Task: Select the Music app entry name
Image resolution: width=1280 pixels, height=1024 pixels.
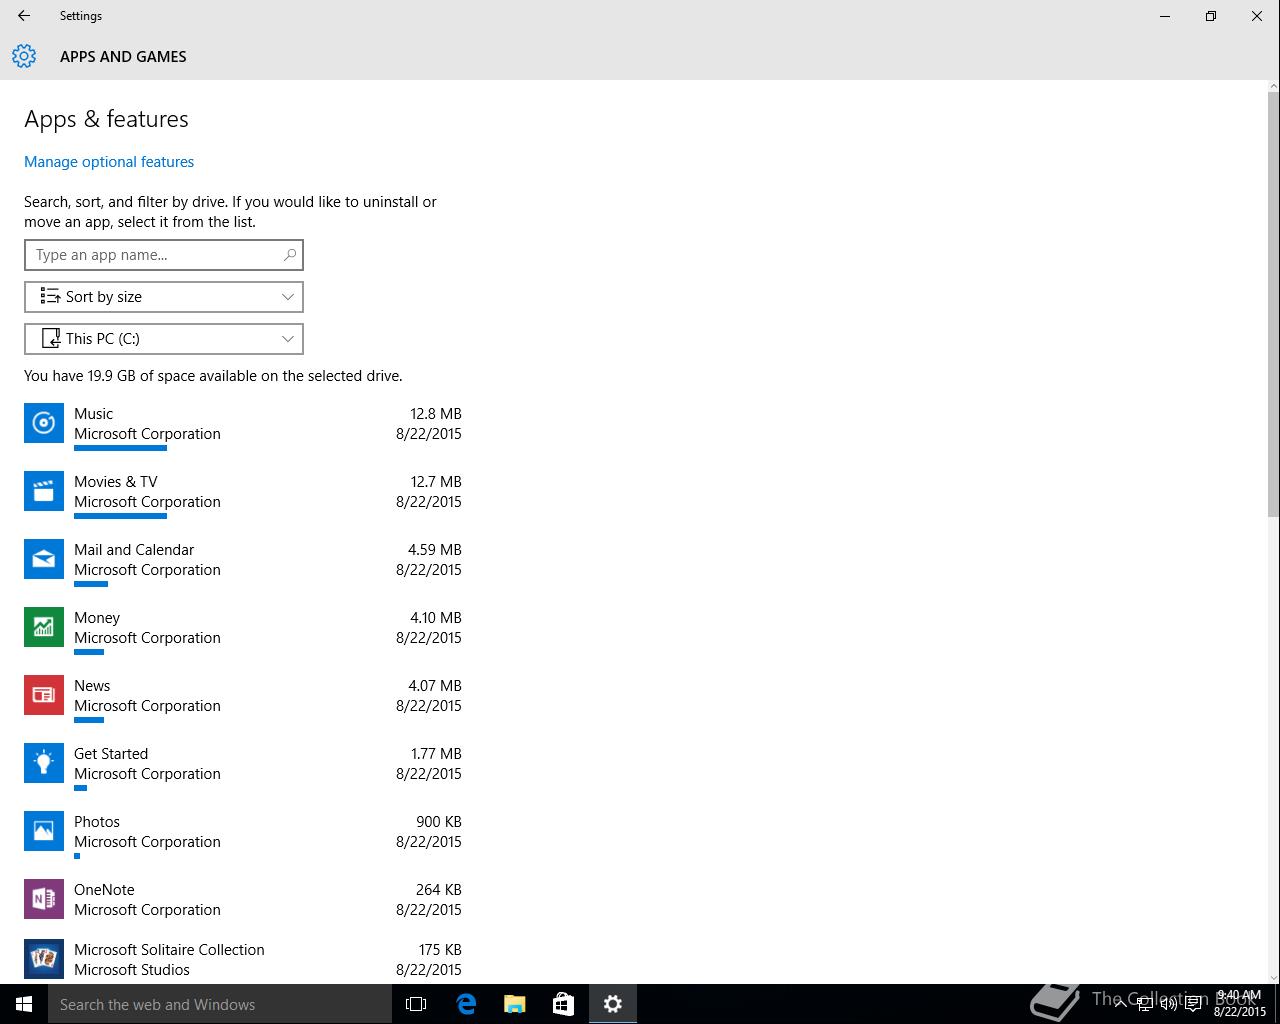Action: [x=93, y=414]
